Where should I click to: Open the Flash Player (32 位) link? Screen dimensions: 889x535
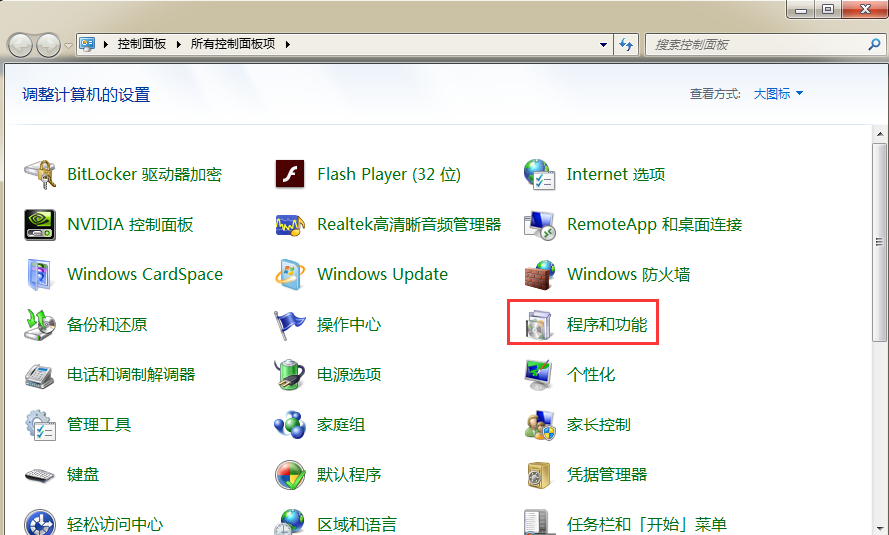pos(389,174)
